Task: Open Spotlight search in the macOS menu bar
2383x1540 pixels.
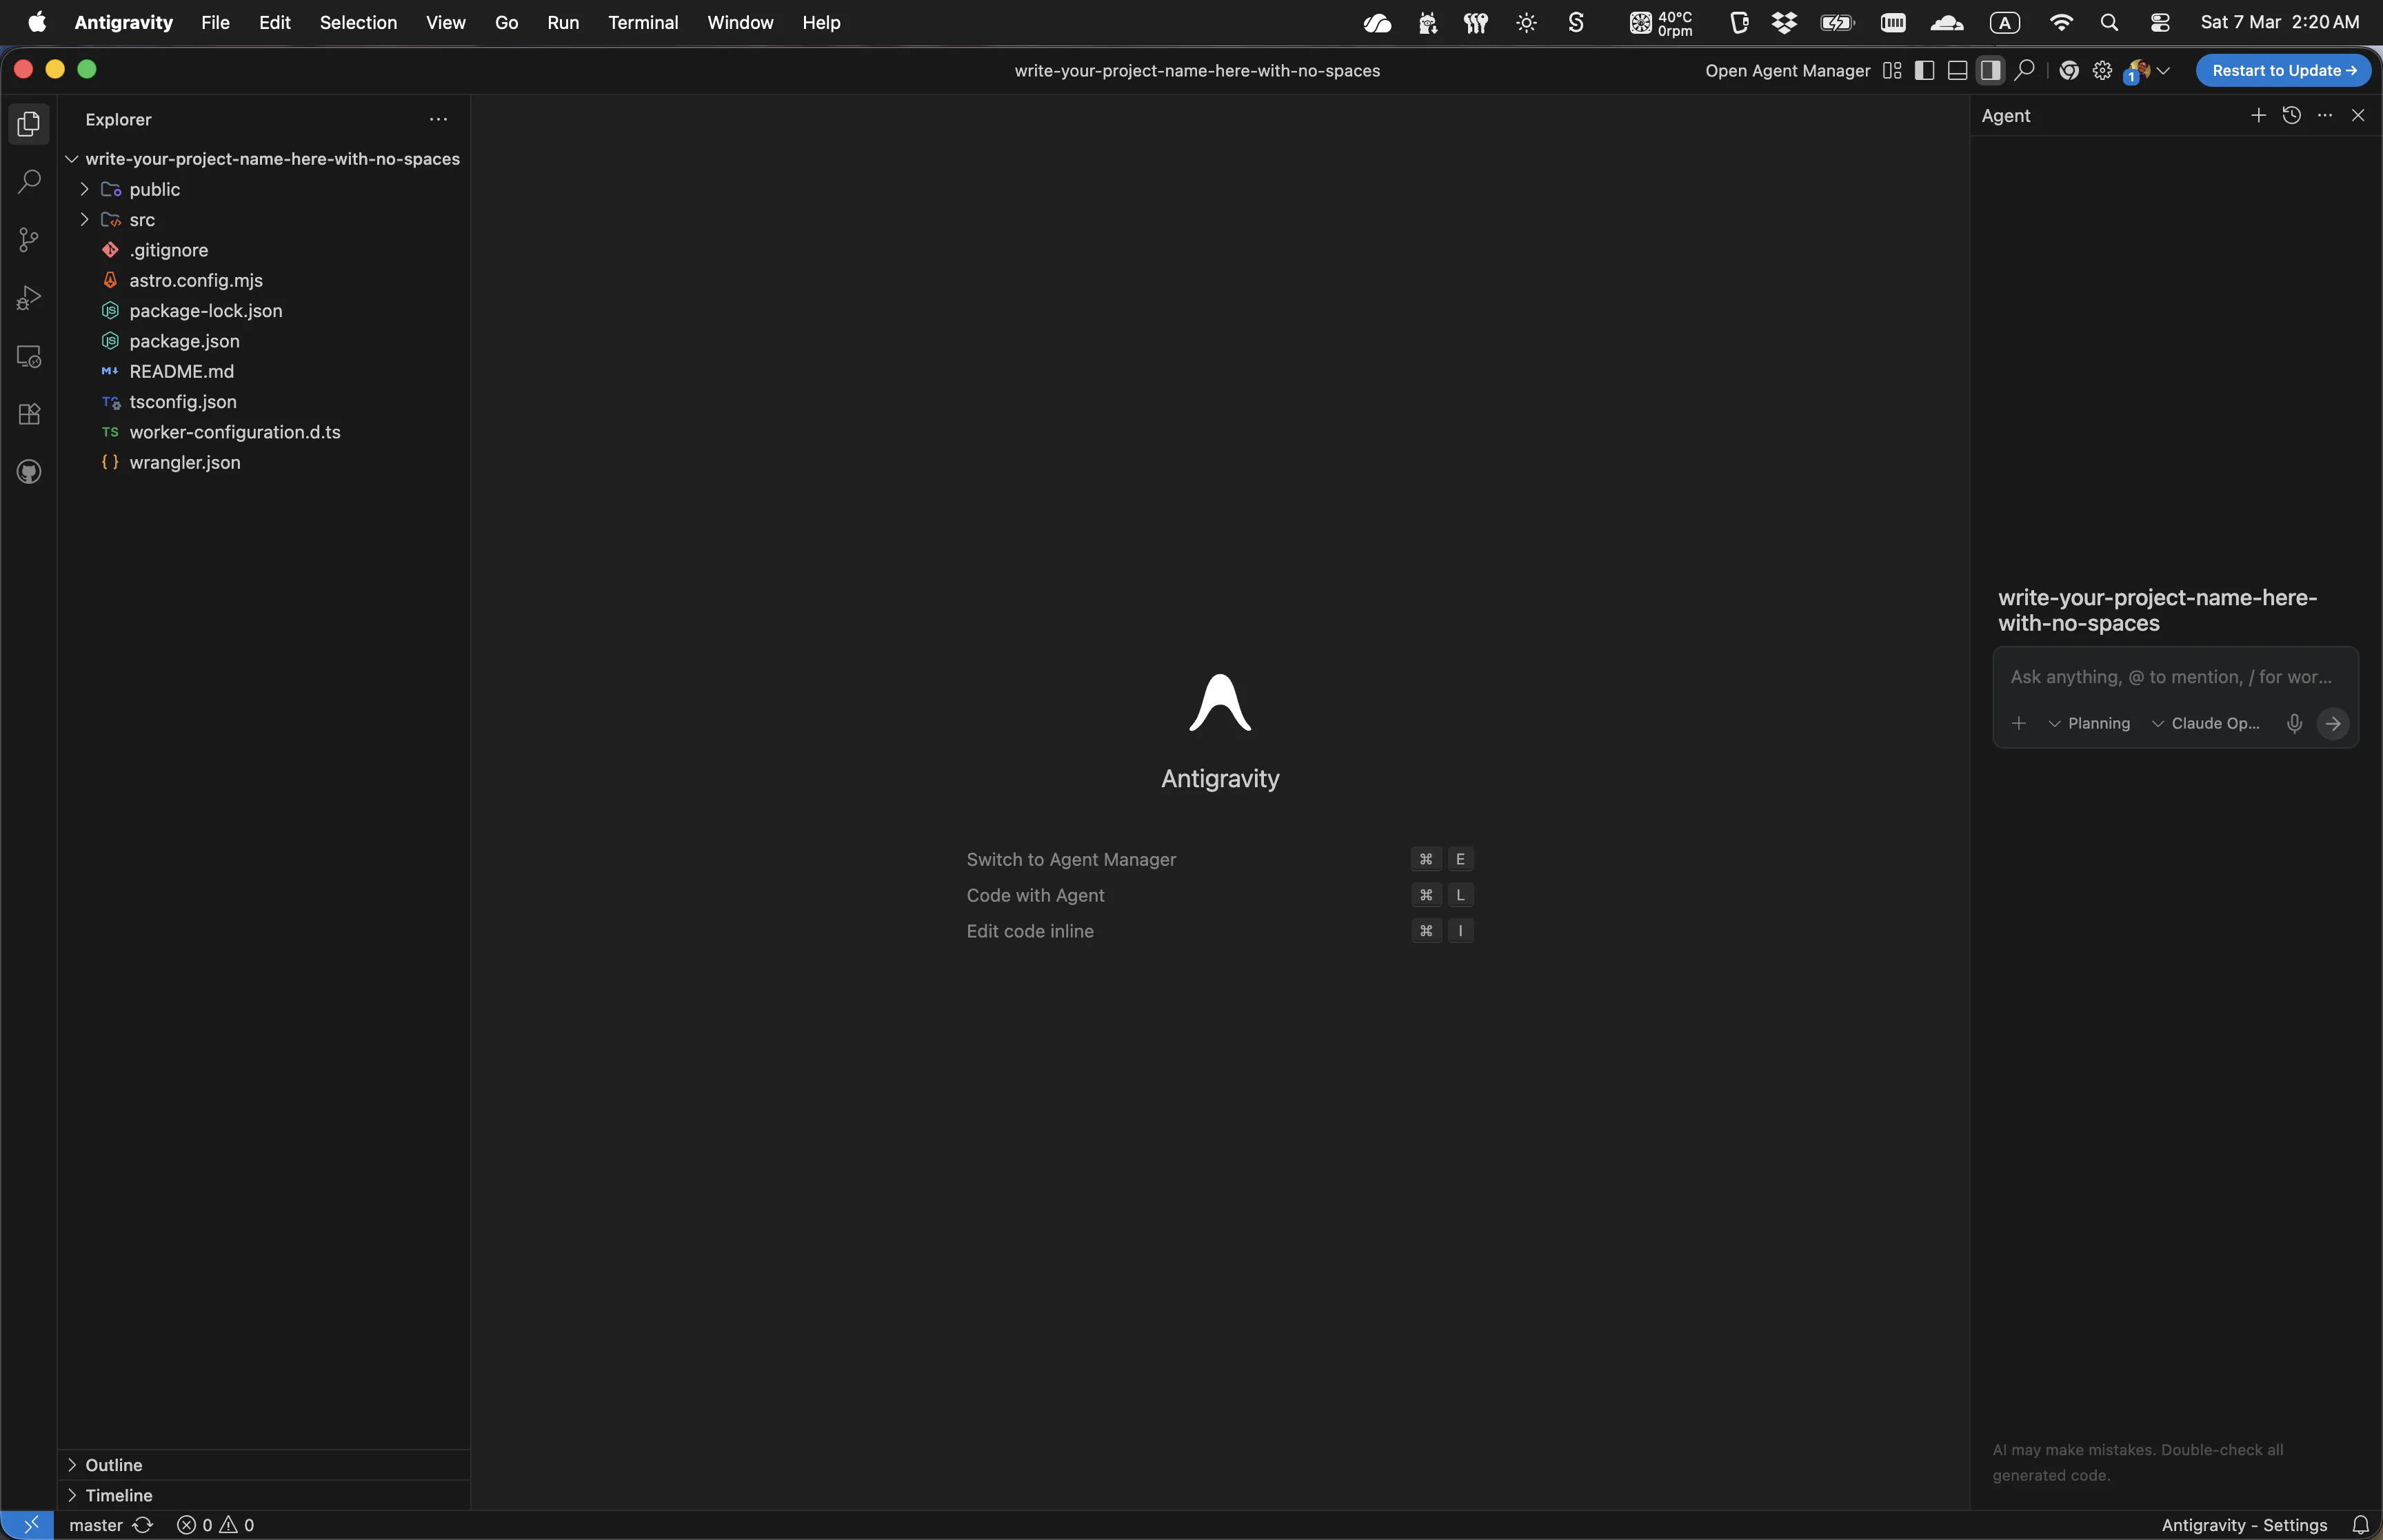Action: click(2109, 22)
